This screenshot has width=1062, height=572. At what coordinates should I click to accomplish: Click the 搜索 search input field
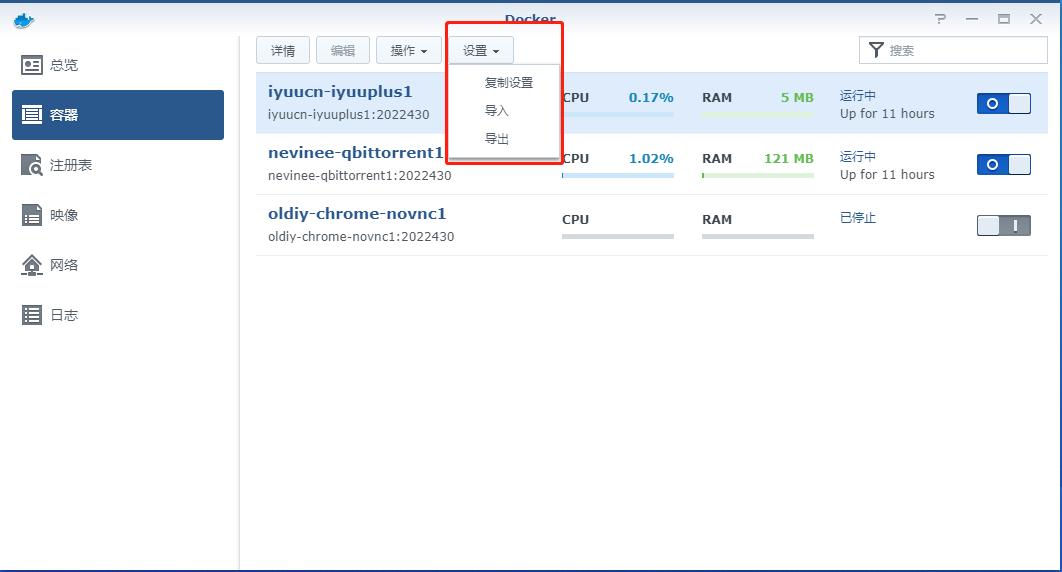[953, 50]
